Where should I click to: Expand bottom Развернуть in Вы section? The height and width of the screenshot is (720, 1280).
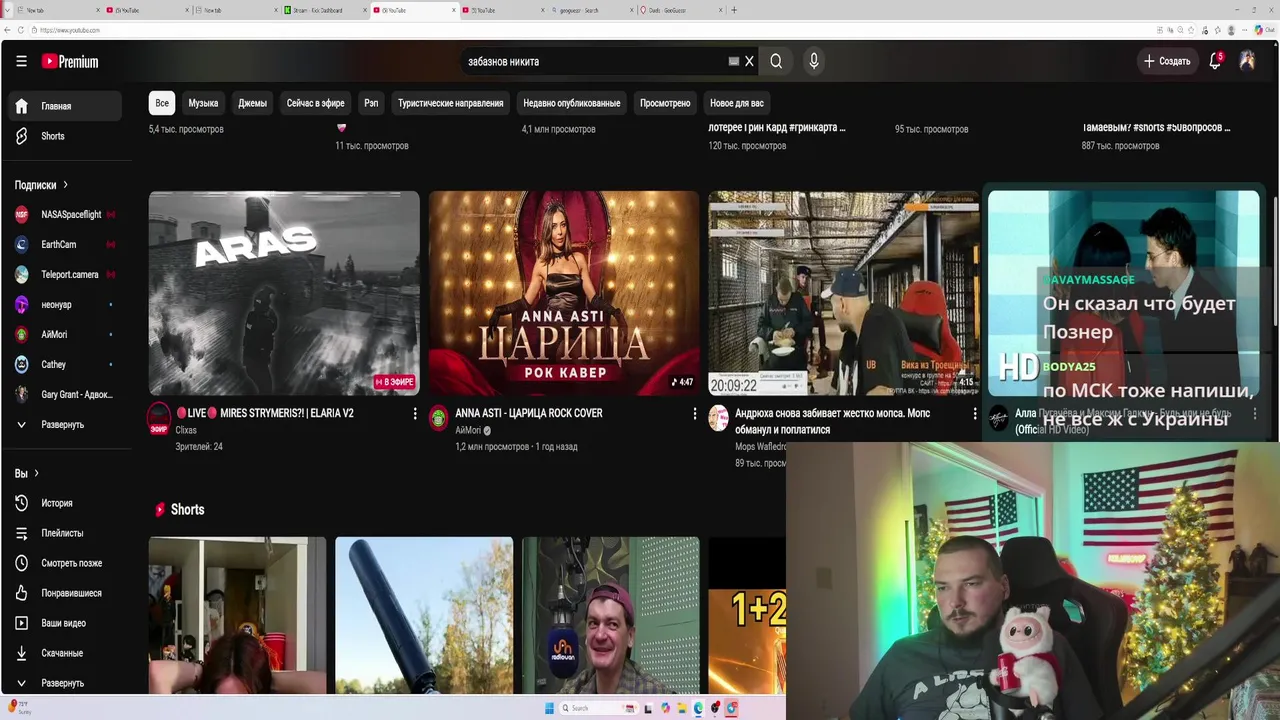click(x=65, y=683)
